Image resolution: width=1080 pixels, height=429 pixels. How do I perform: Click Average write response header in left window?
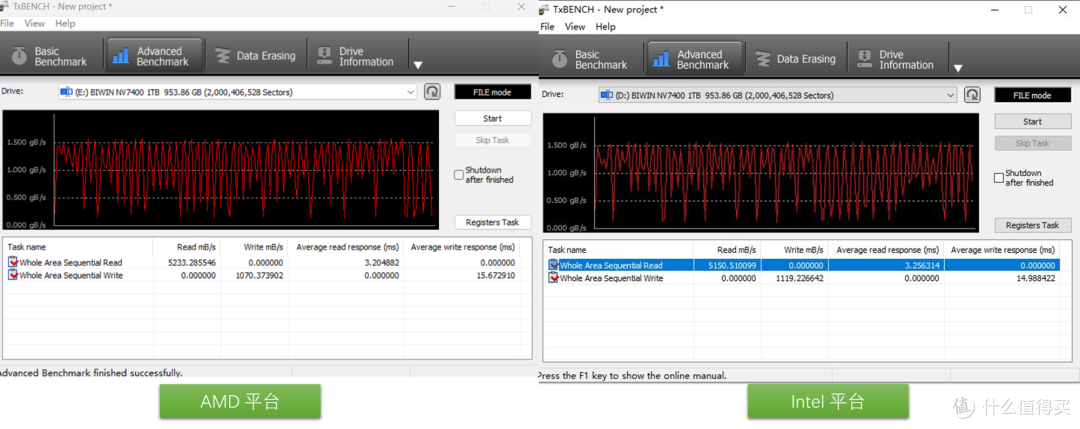pos(461,247)
